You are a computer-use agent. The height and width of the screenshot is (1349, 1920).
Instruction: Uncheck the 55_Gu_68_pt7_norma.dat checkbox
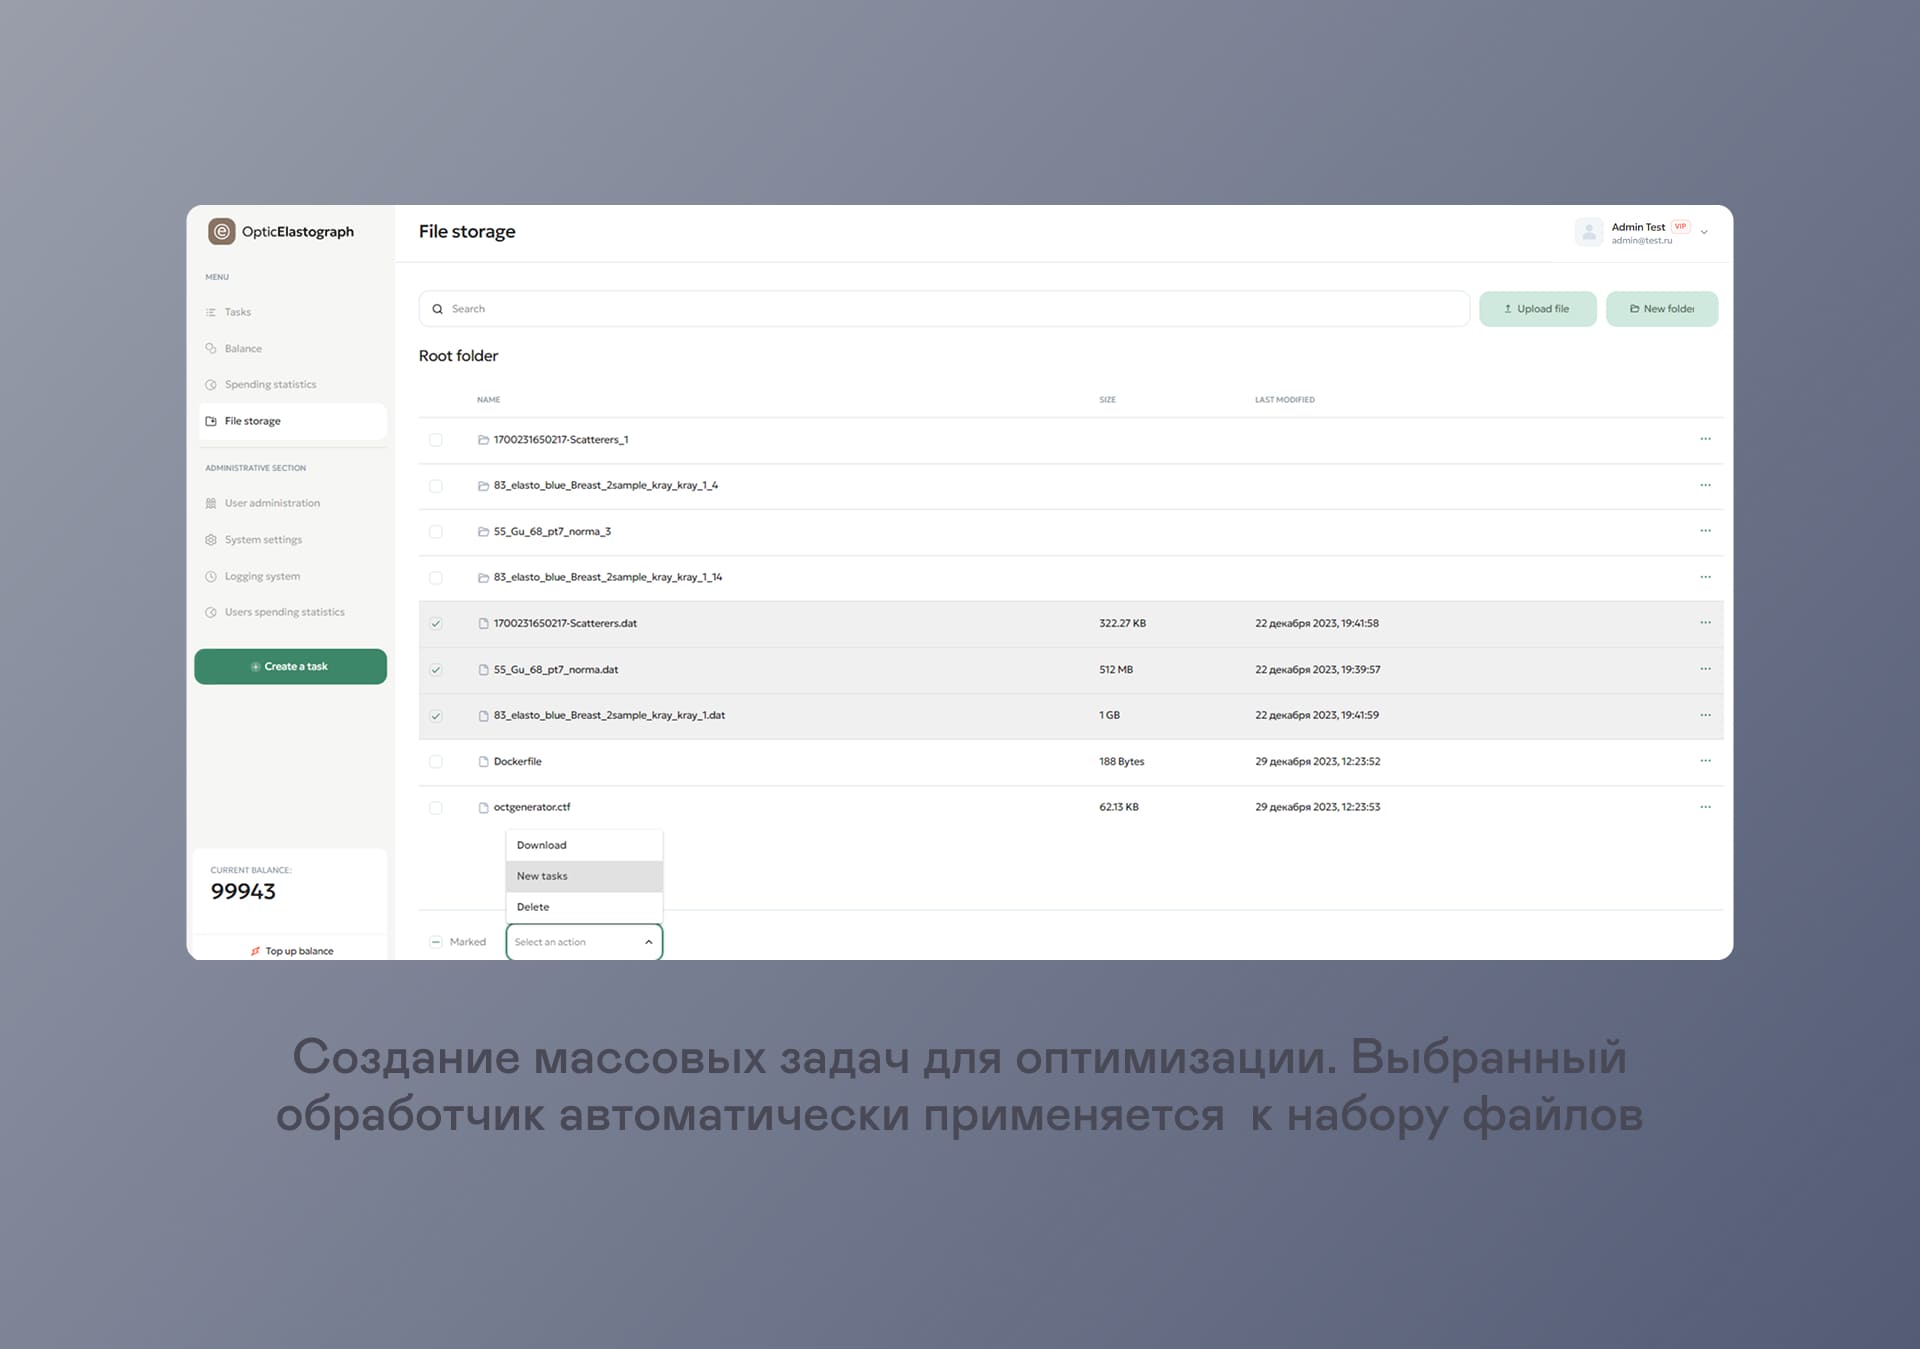click(436, 670)
